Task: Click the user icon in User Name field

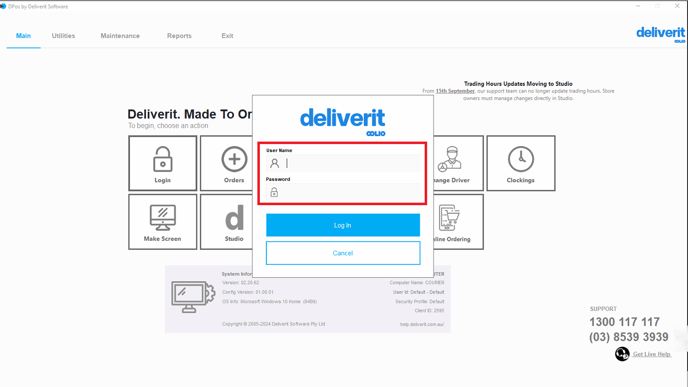Action: pyautogui.click(x=274, y=163)
